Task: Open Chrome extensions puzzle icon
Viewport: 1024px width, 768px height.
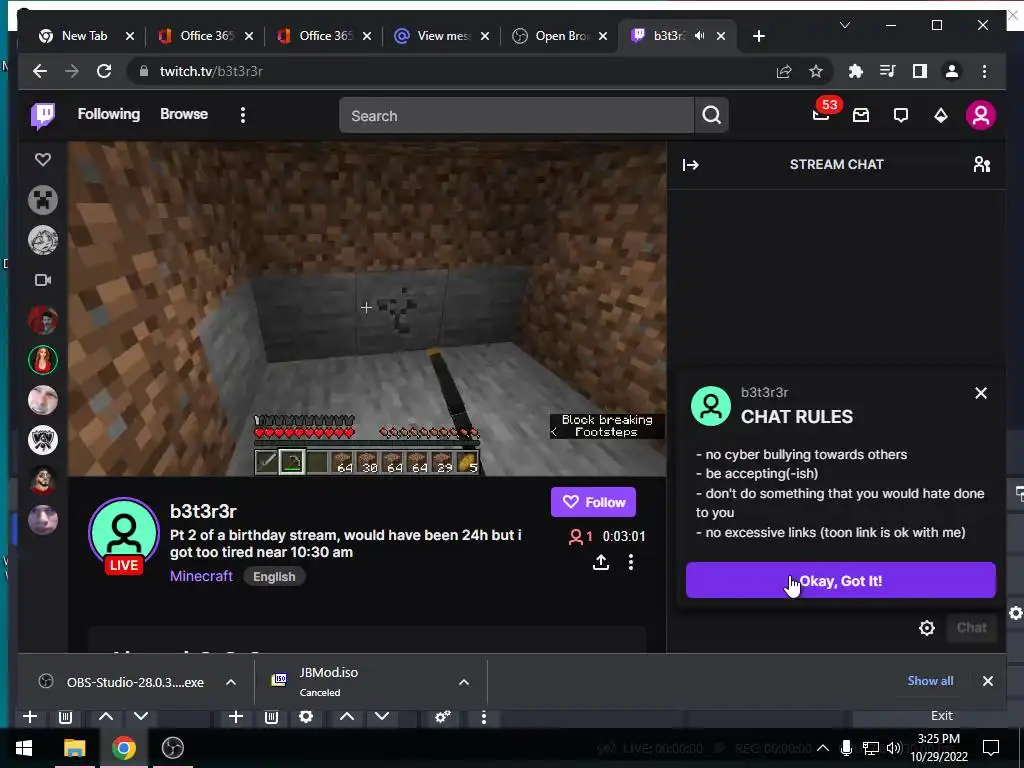Action: pyautogui.click(x=856, y=71)
